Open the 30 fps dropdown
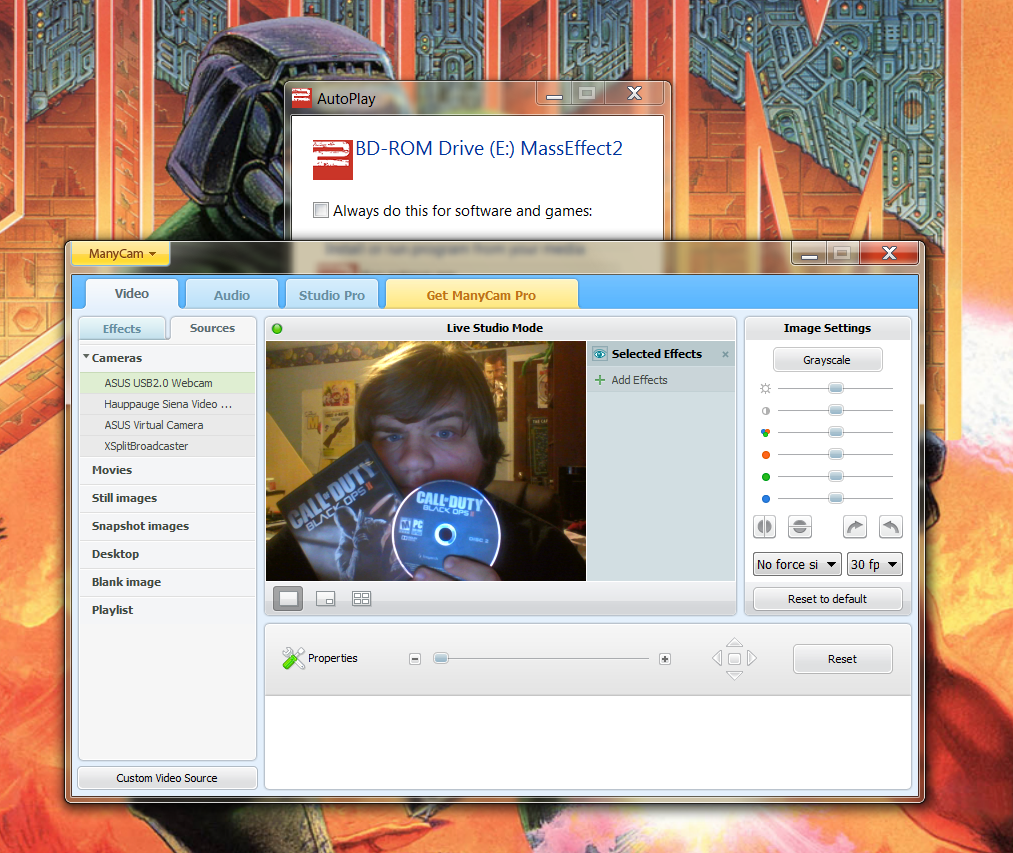The image size is (1013, 853). 874,564
